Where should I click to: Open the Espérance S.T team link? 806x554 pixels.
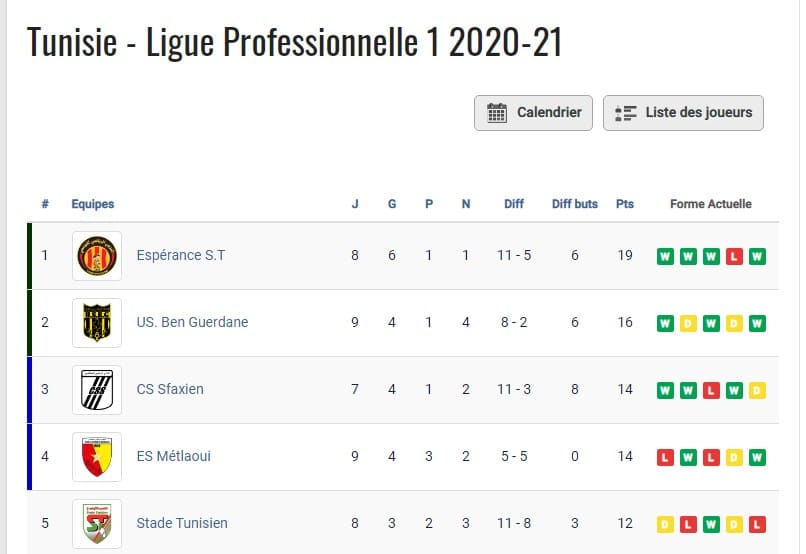click(x=180, y=255)
